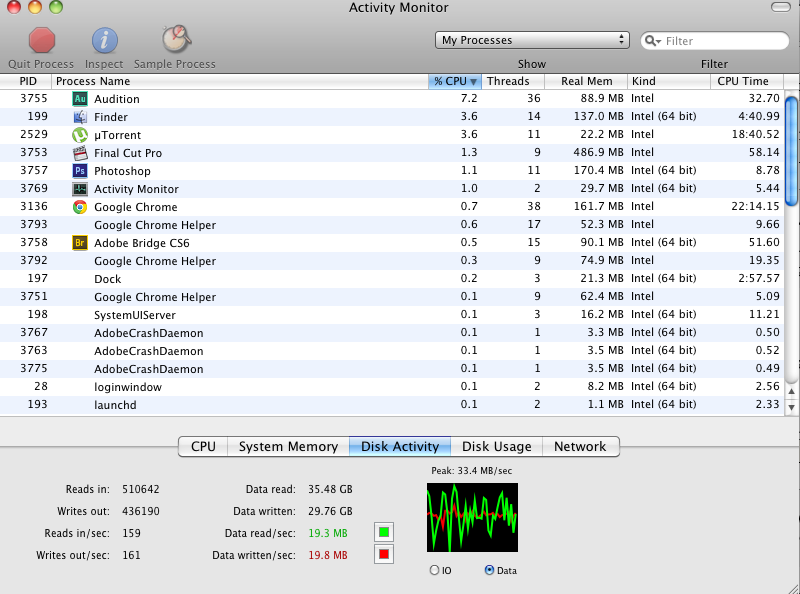Click the Sample Process icon
The height and width of the screenshot is (594, 800).
pyautogui.click(x=176, y=39)
